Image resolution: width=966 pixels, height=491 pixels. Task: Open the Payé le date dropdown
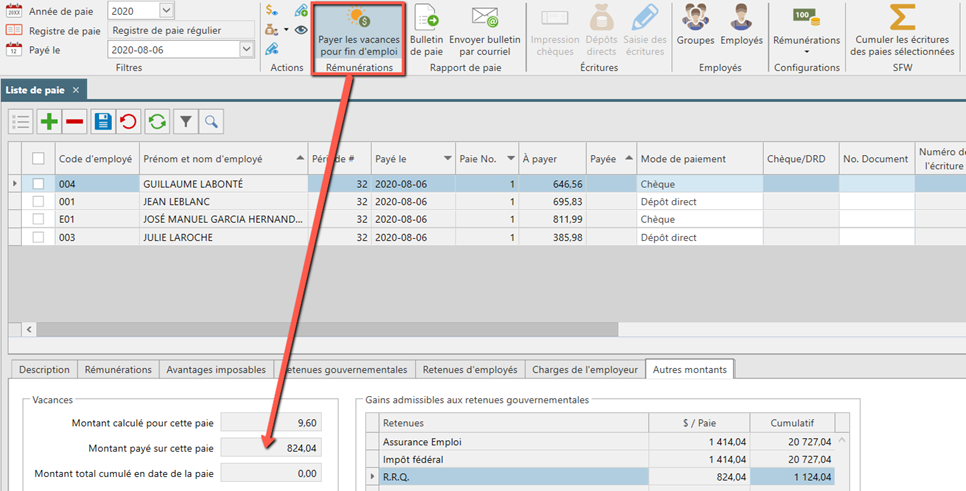(x=246, y=49)
